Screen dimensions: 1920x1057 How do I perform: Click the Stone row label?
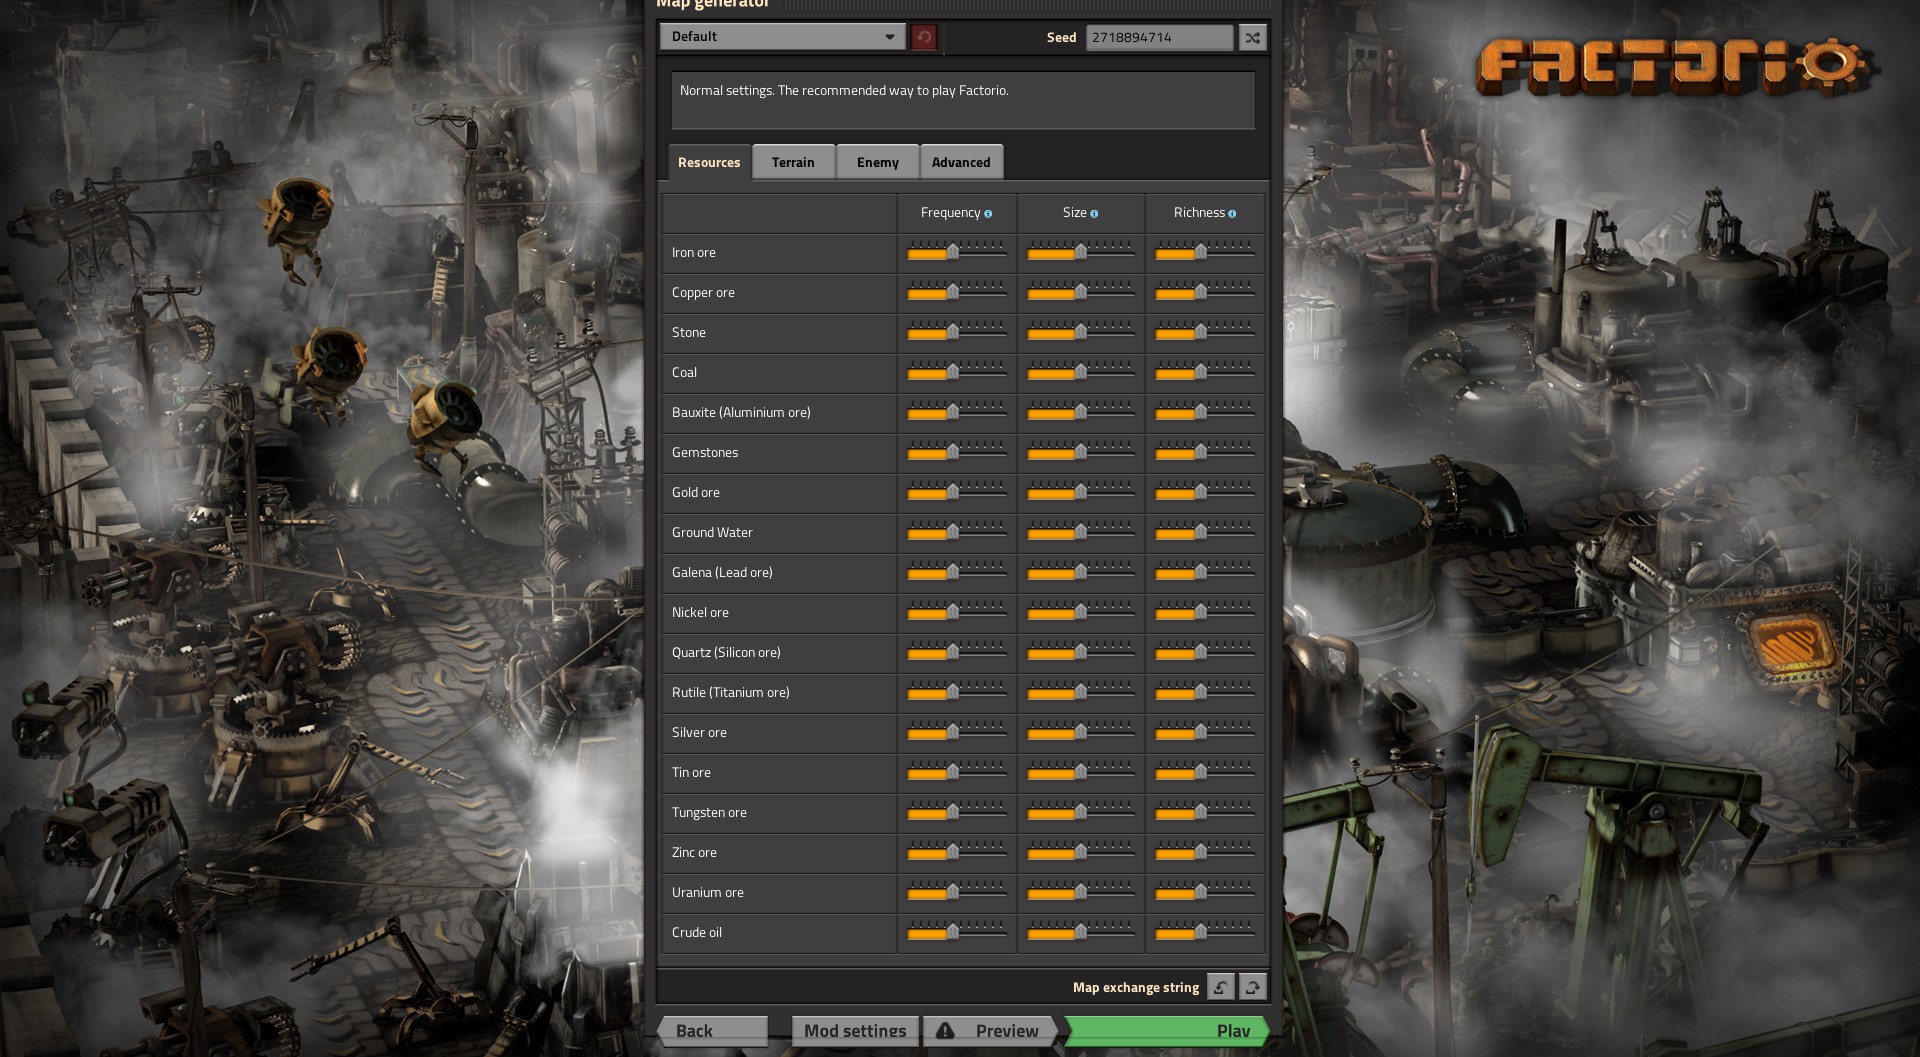tap(689, 333)
